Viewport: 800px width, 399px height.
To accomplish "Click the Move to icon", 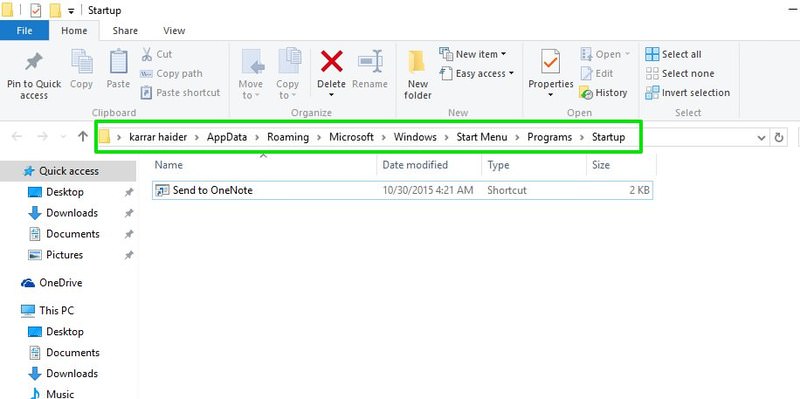I will 252,62.
